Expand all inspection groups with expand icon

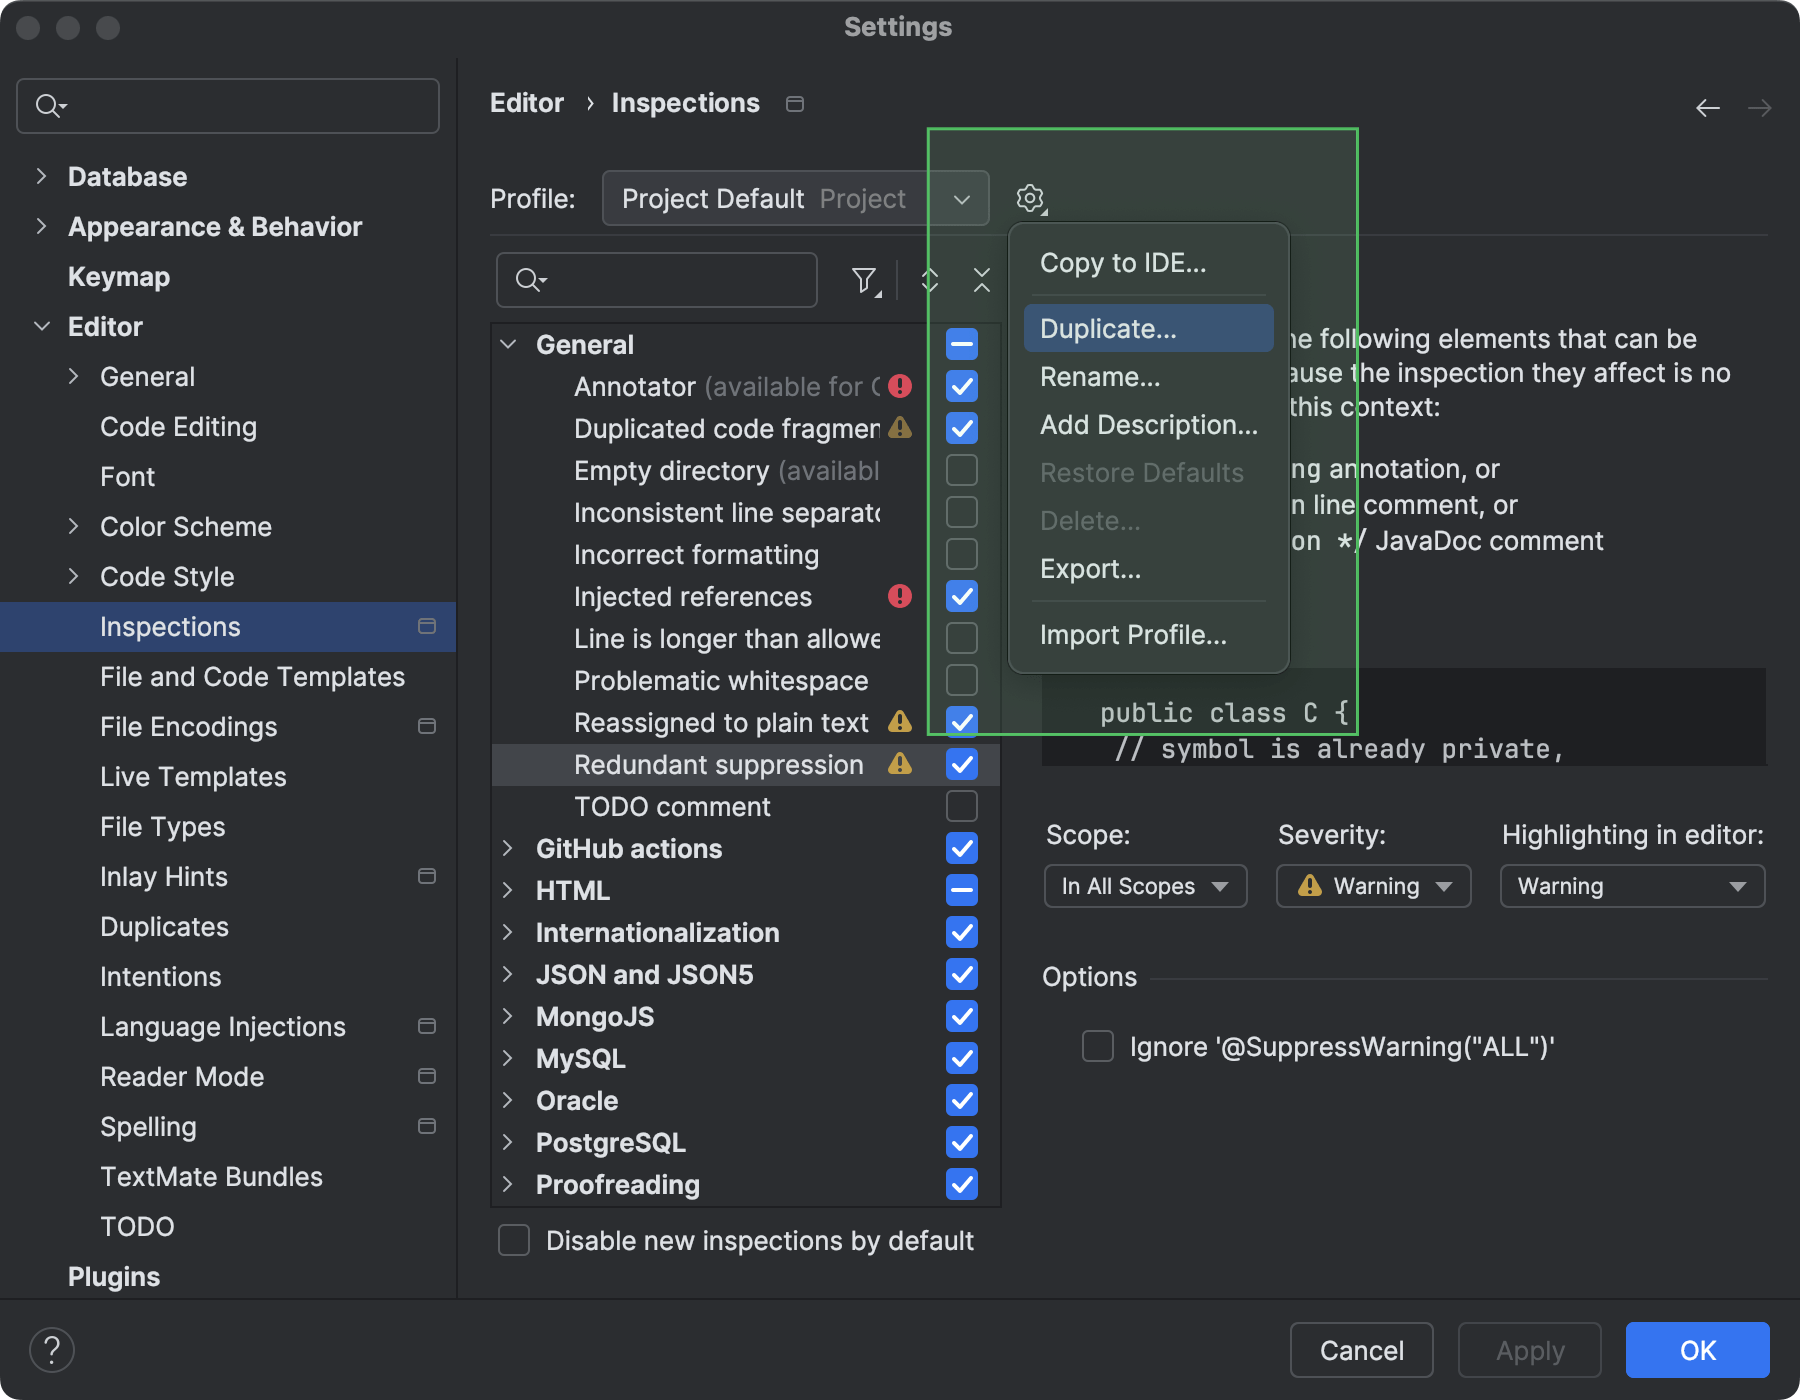click(x=928, y=280)
